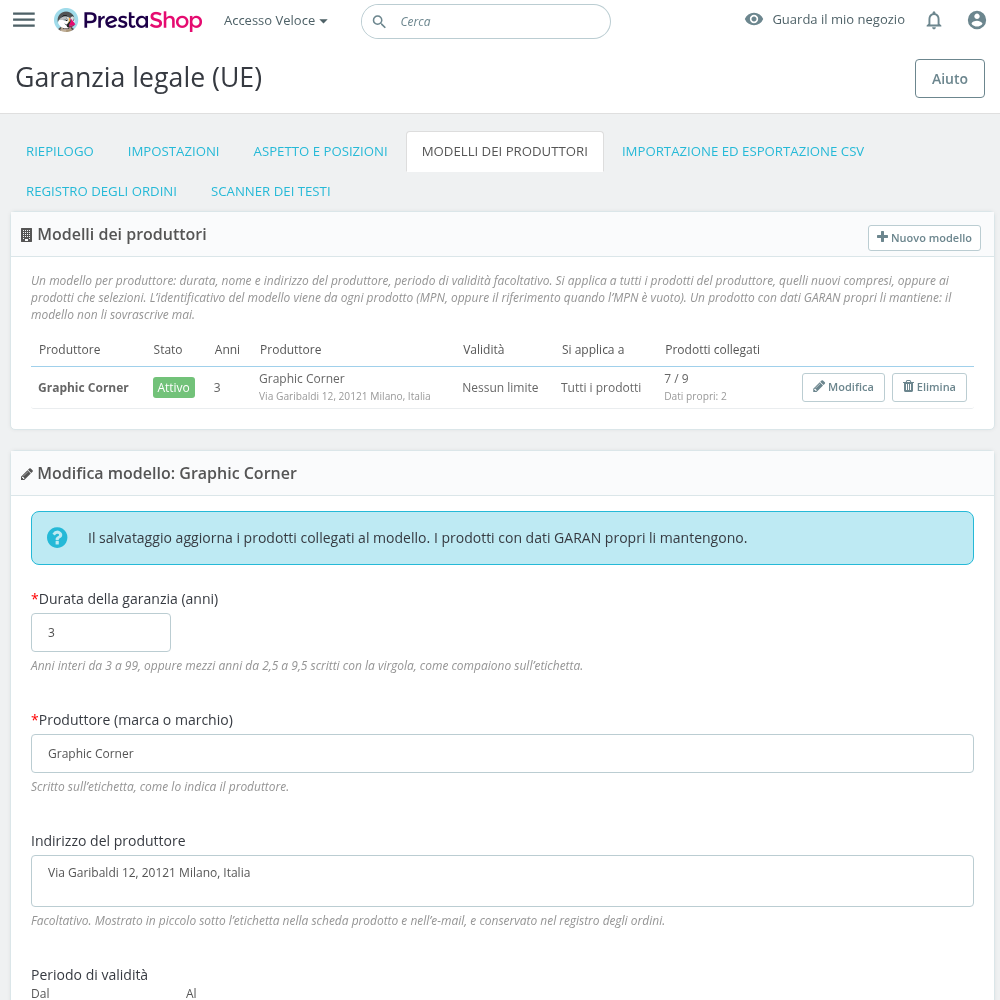Click Modifica for Graphic Corner
The height and width of the screenshot is (1000, 1000).
843,387
